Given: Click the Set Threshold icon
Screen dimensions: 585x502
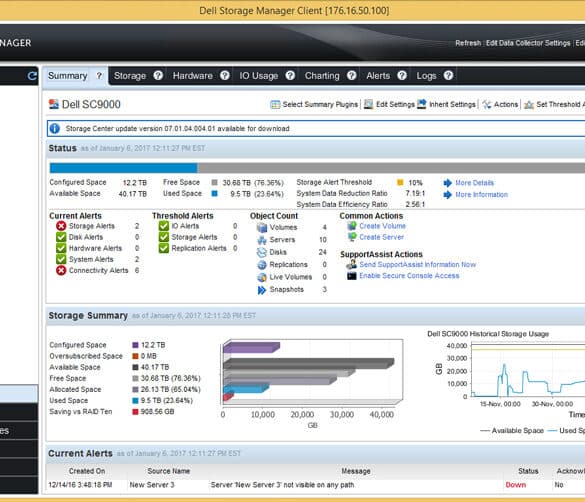Looking at the screenshot, I should tap(529, 105).
